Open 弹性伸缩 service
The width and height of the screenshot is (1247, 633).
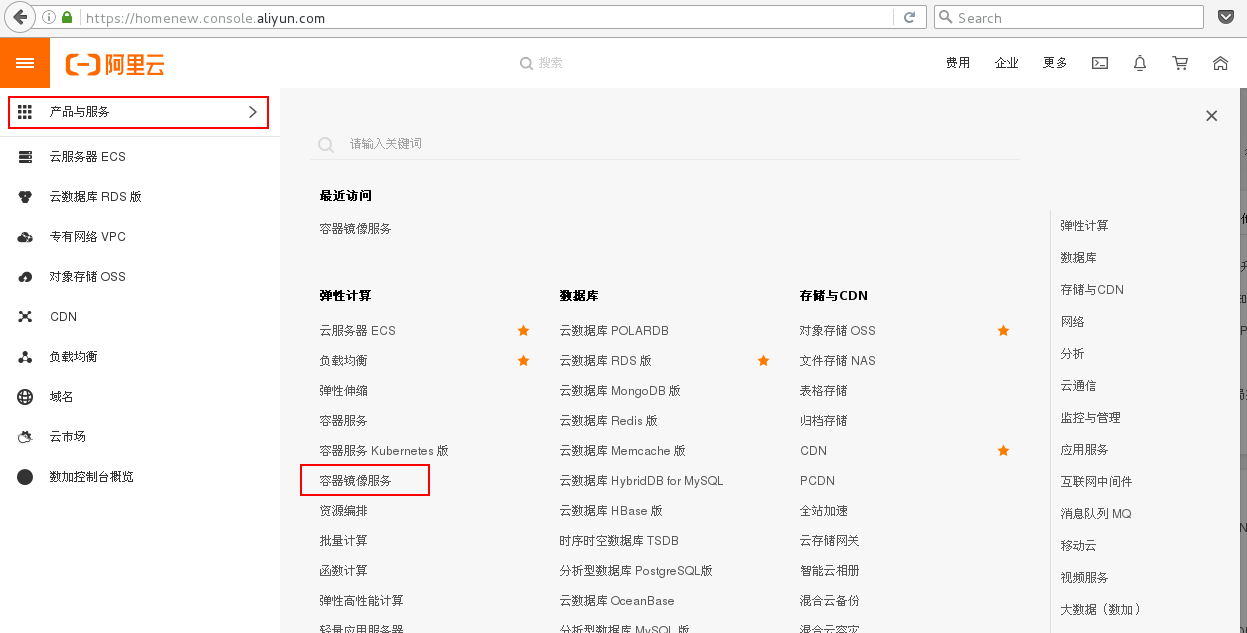pyautogui.click(x=344, y=391)
